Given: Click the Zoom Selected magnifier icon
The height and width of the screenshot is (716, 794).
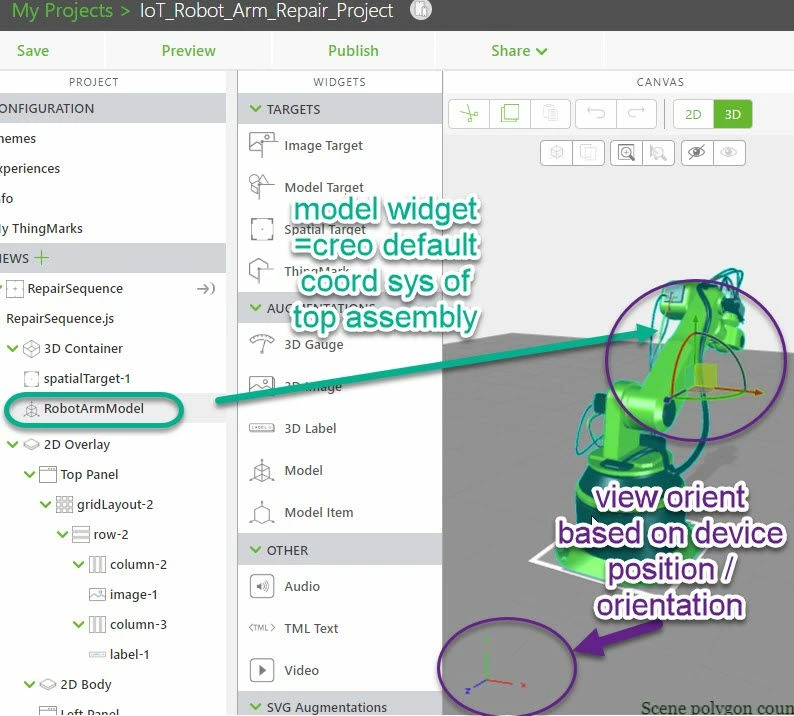Looking at the screenshot, I should [658, 152].
